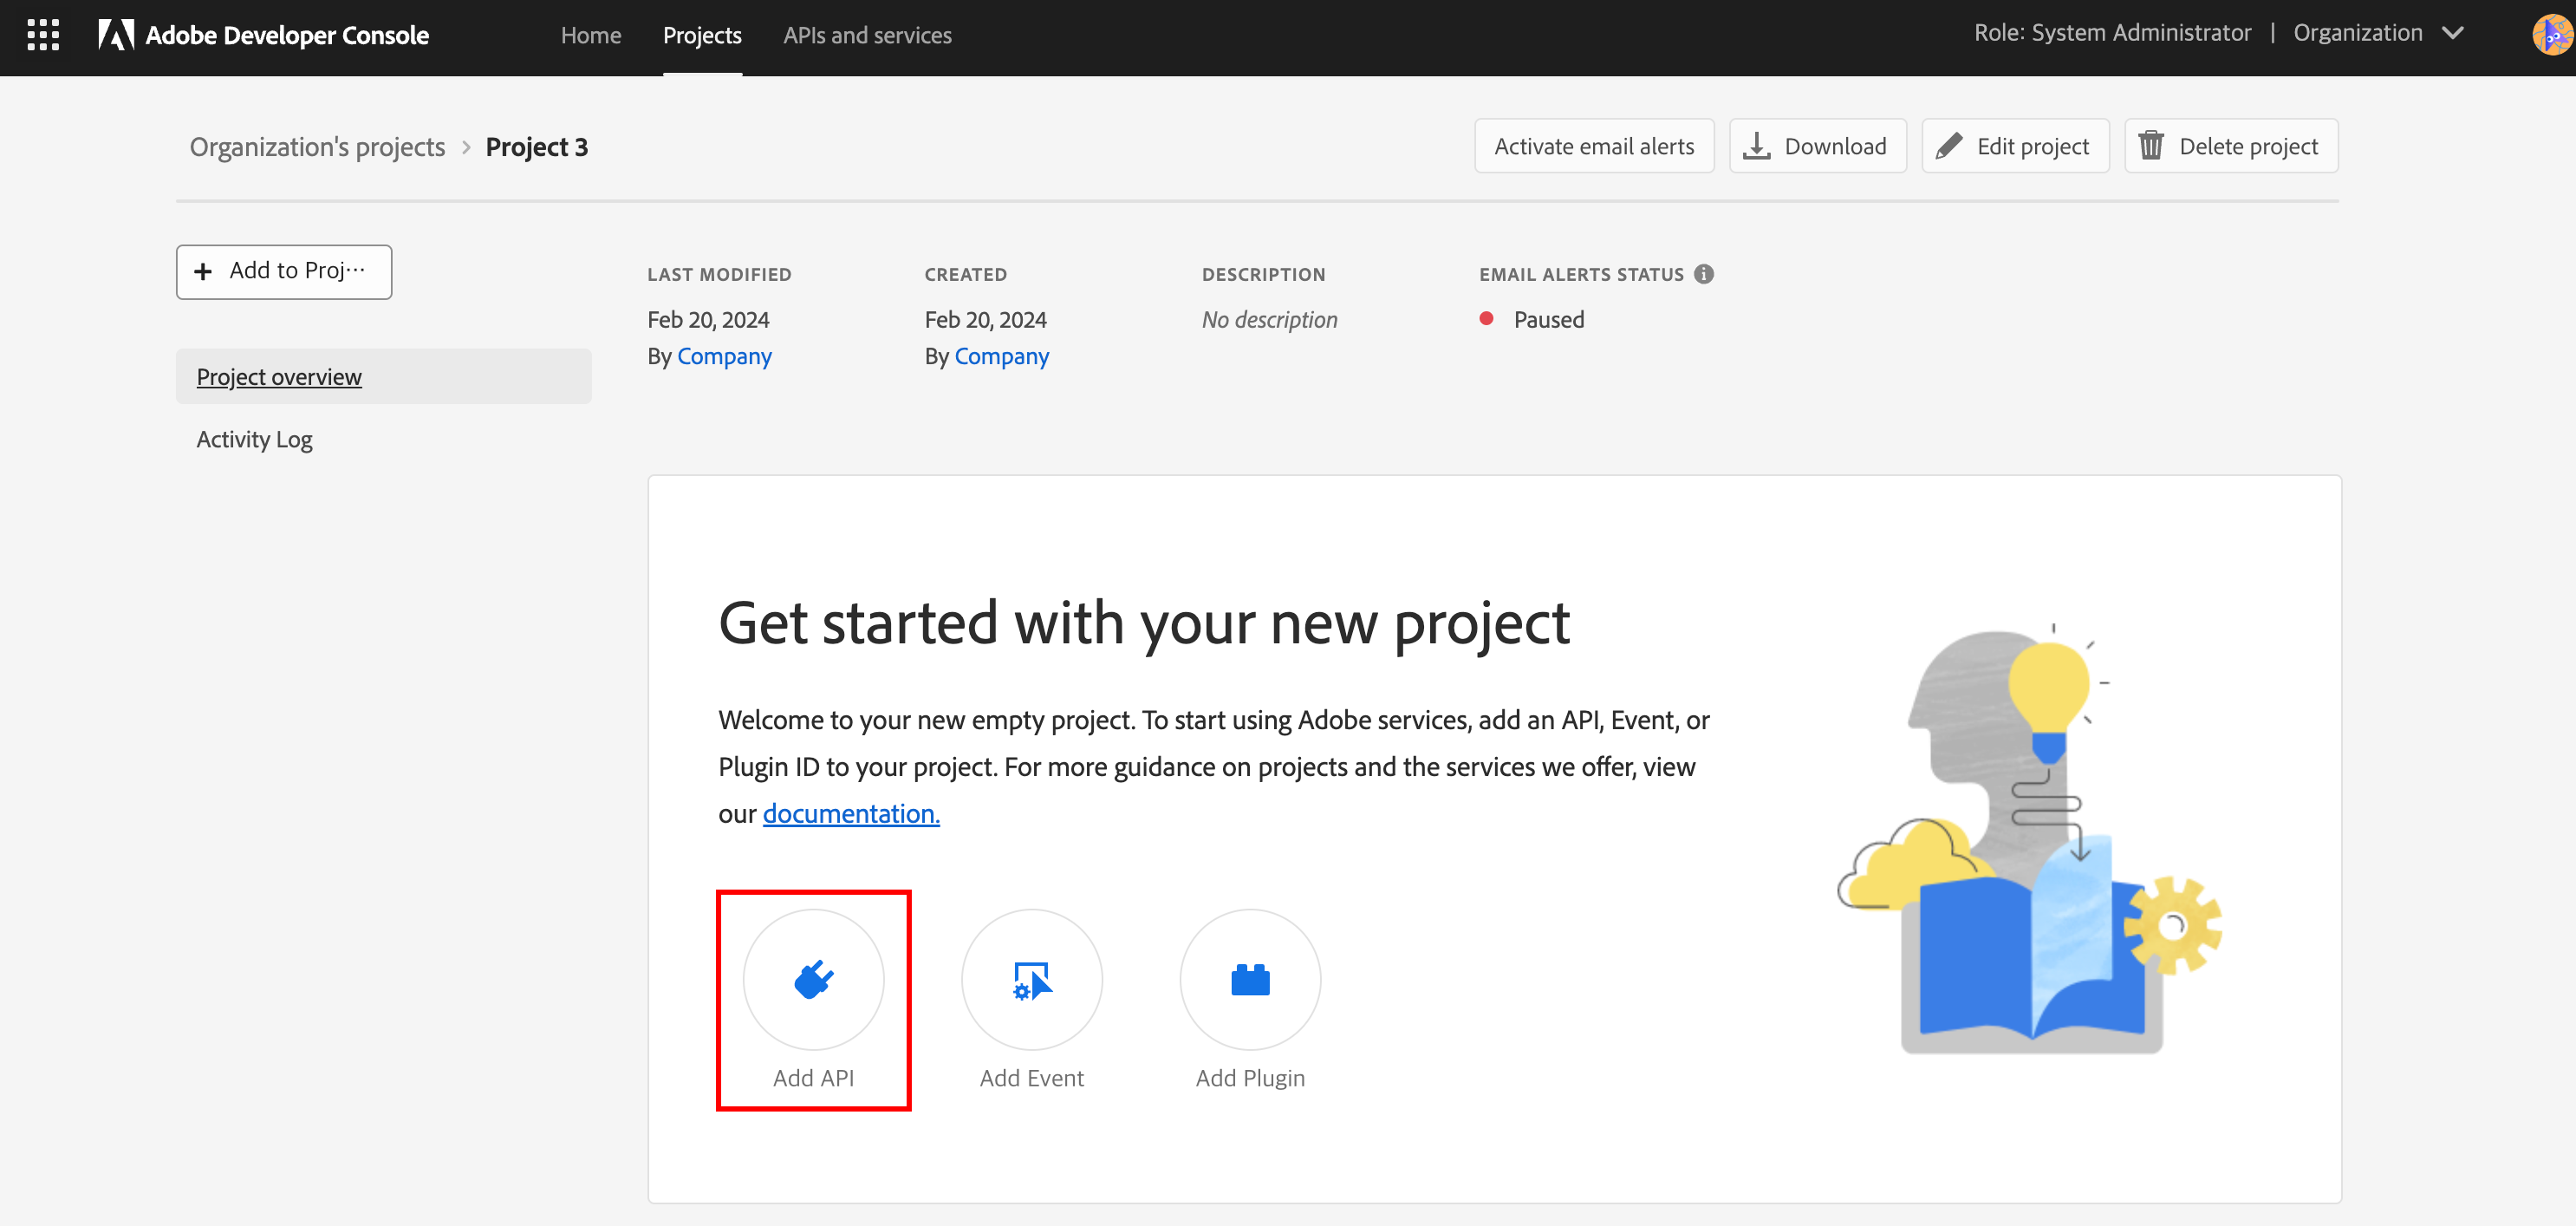2576x1226 pixels.
Task: Click the Add Plugin brick icon
Action: 1250,979
